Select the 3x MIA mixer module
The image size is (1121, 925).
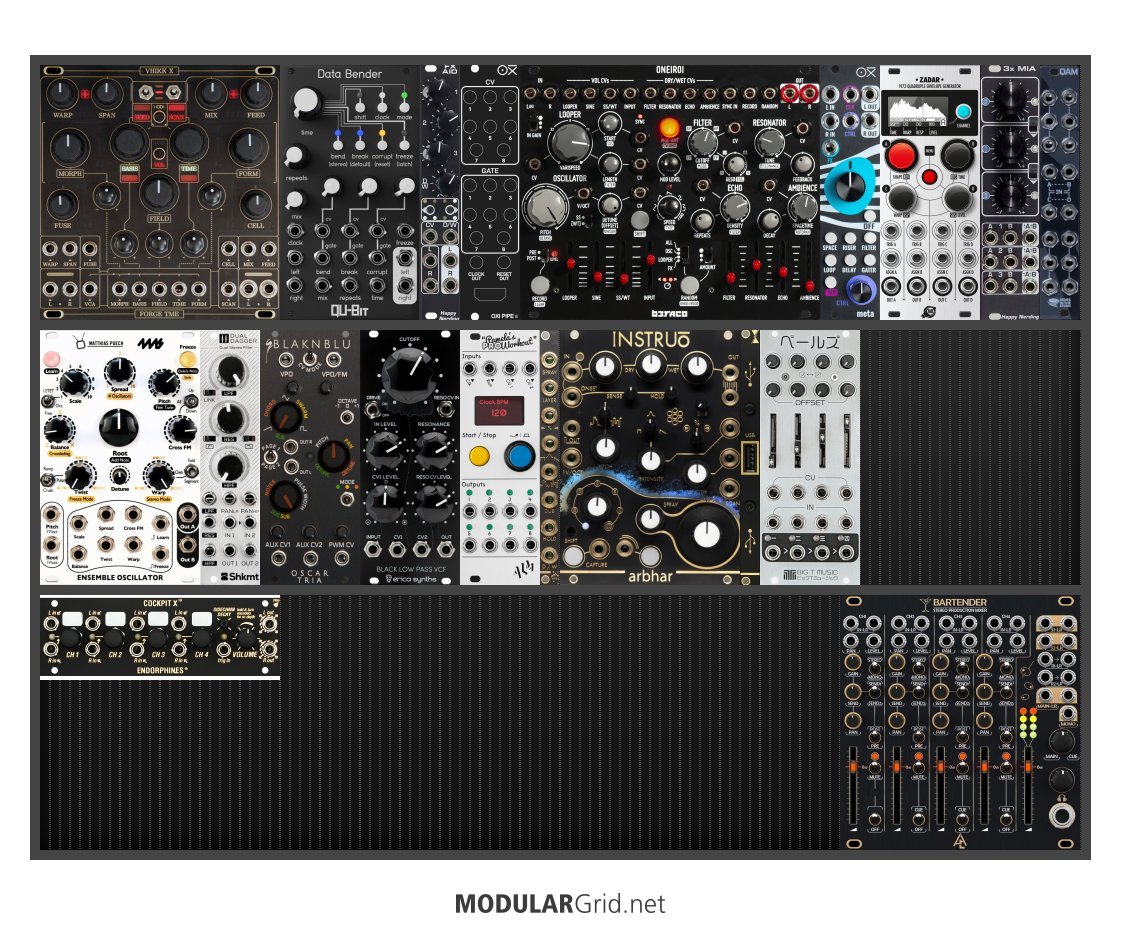click(x=1009, y=192)
